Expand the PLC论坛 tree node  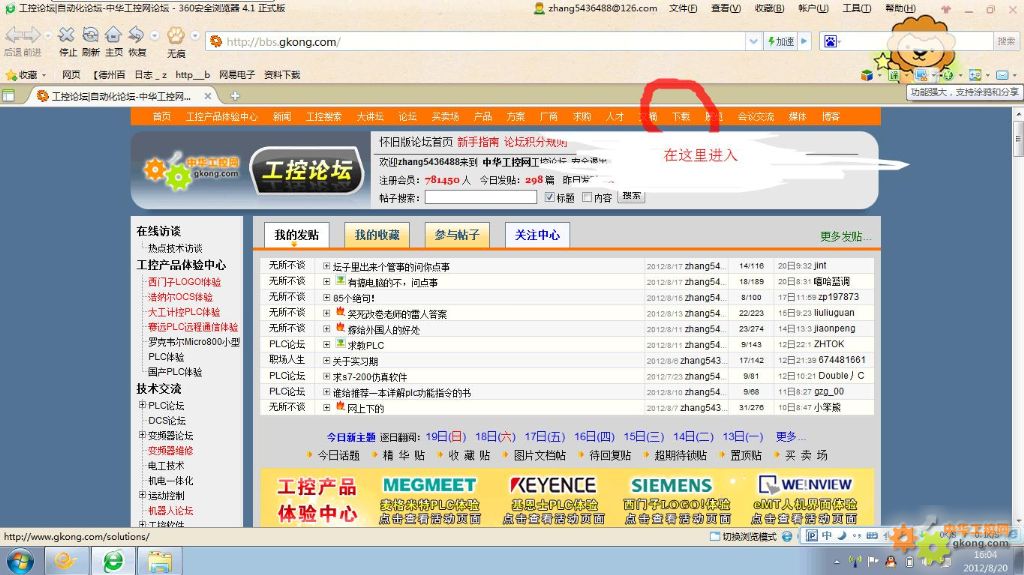point(142,405)
